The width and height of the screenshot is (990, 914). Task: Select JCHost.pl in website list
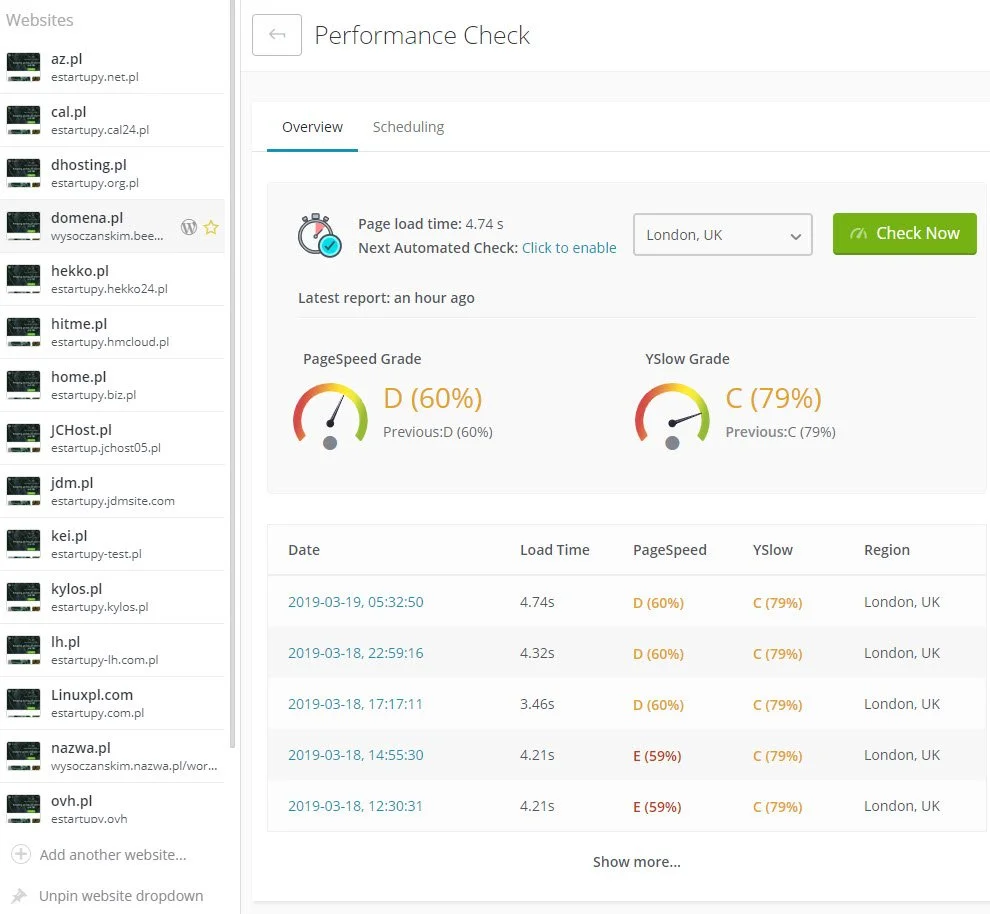[112, 438]
